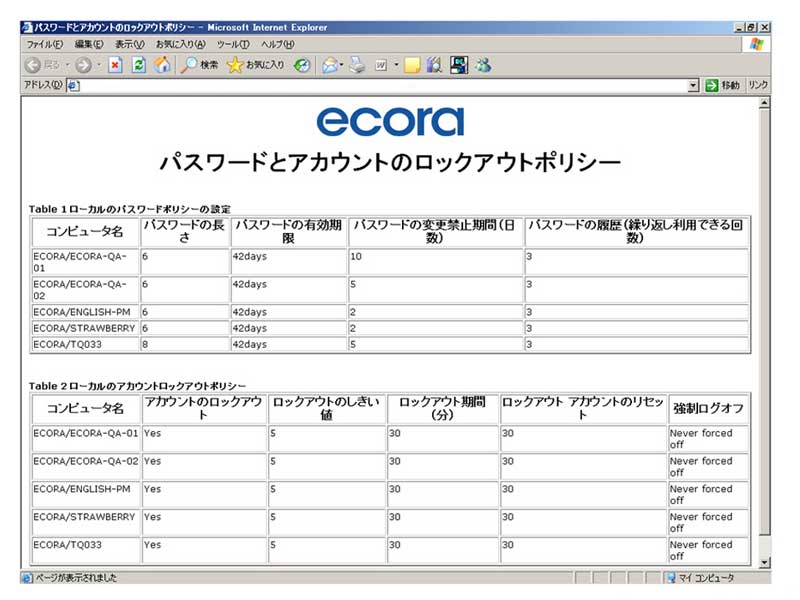Click ECORA/ECORA-QA-02 in Table 2
The image size is (800, 600).
coord(86,461)
